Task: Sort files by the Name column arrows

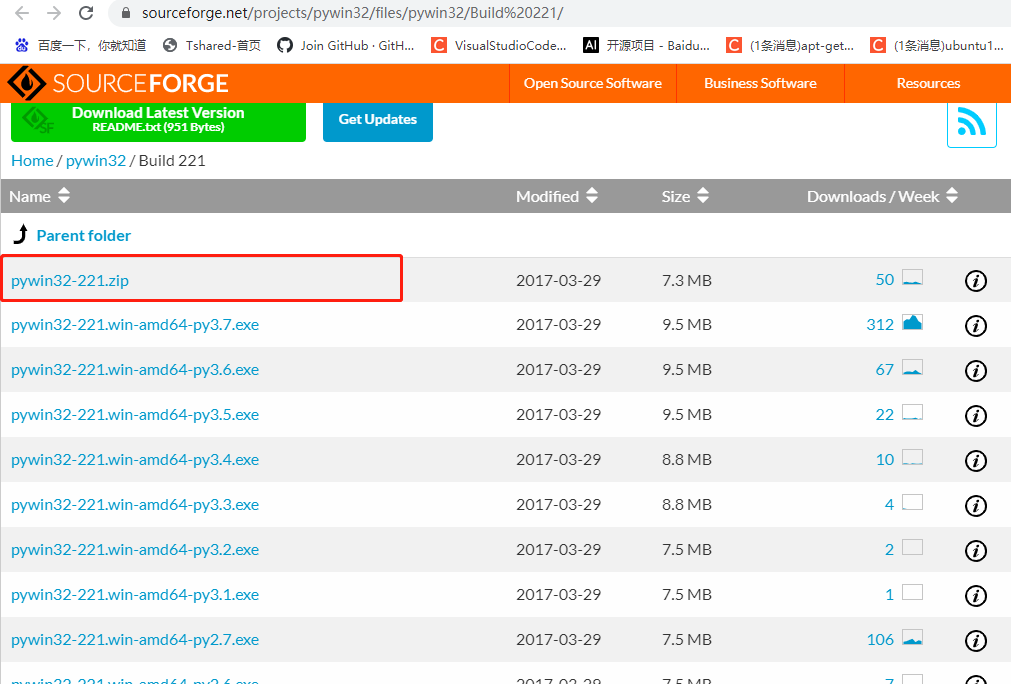Action: point(64,196)
